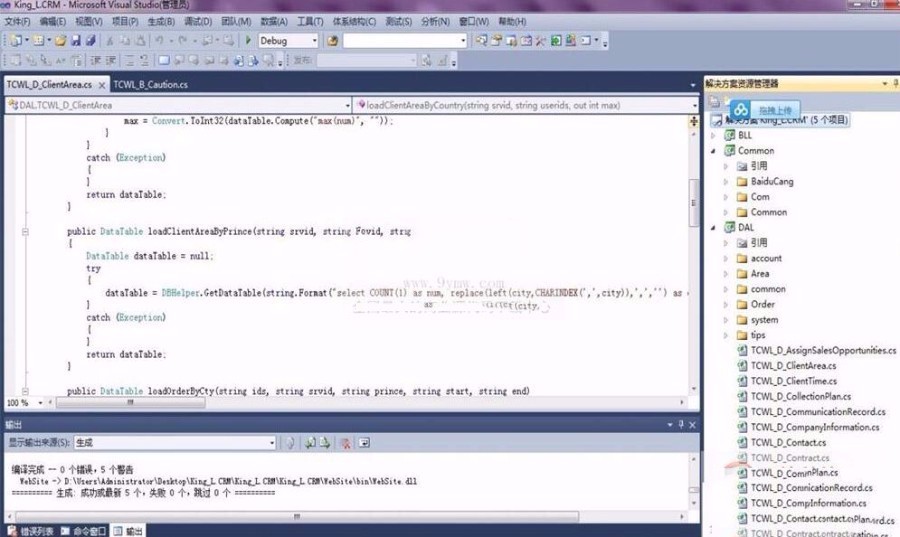Viewport: 900px width, 537px height.
Task: Click the editor split-window handle
Action: pyautogui.click(x=693, y=121)
